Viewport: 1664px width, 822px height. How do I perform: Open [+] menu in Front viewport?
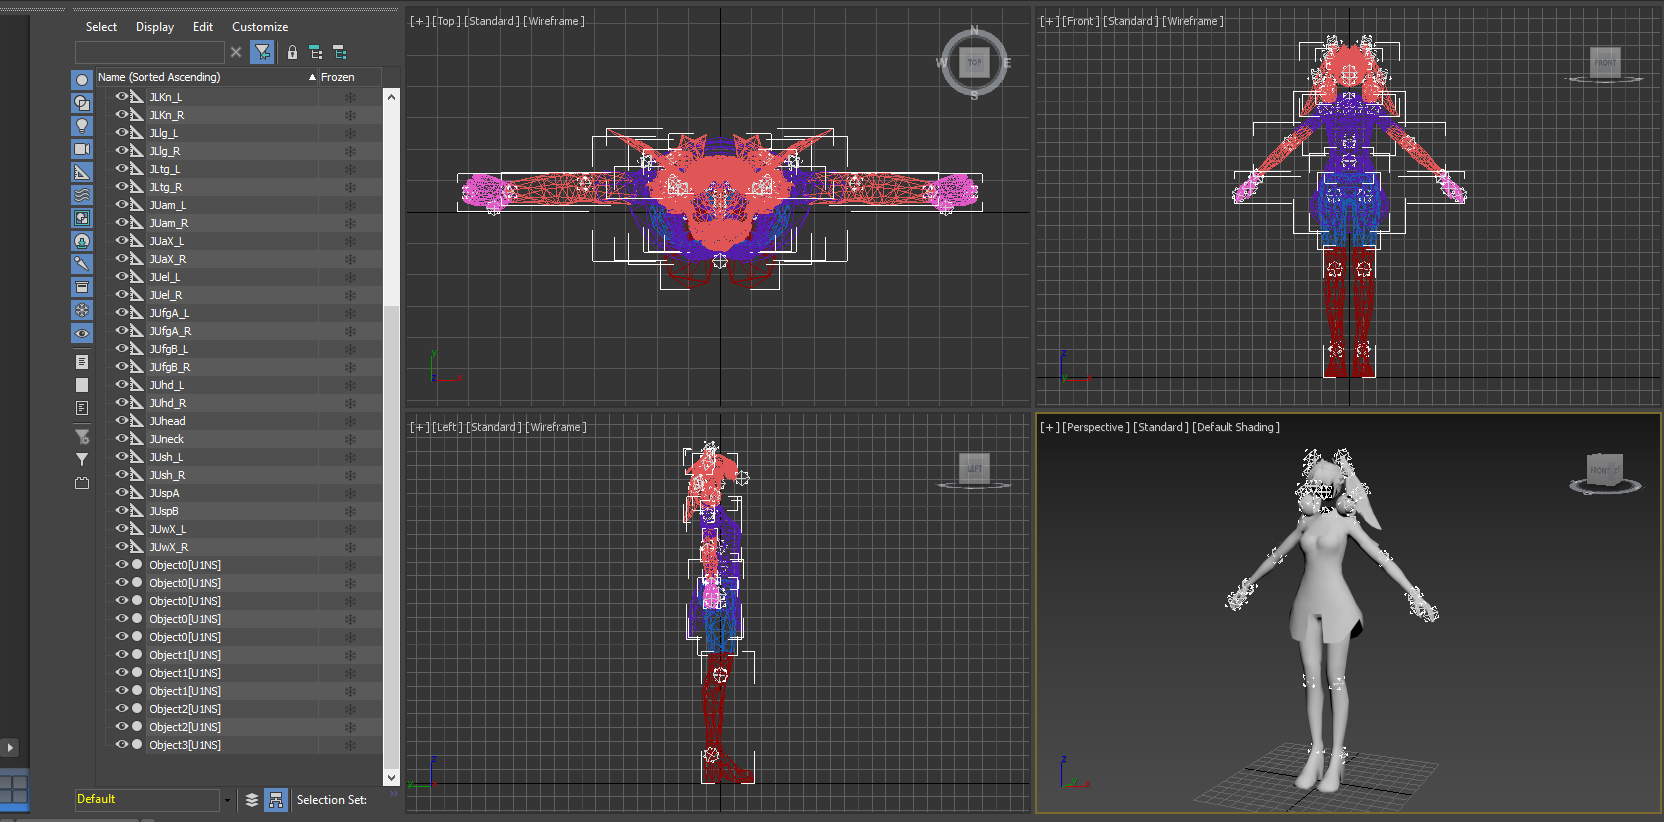tap(1049, 21)
